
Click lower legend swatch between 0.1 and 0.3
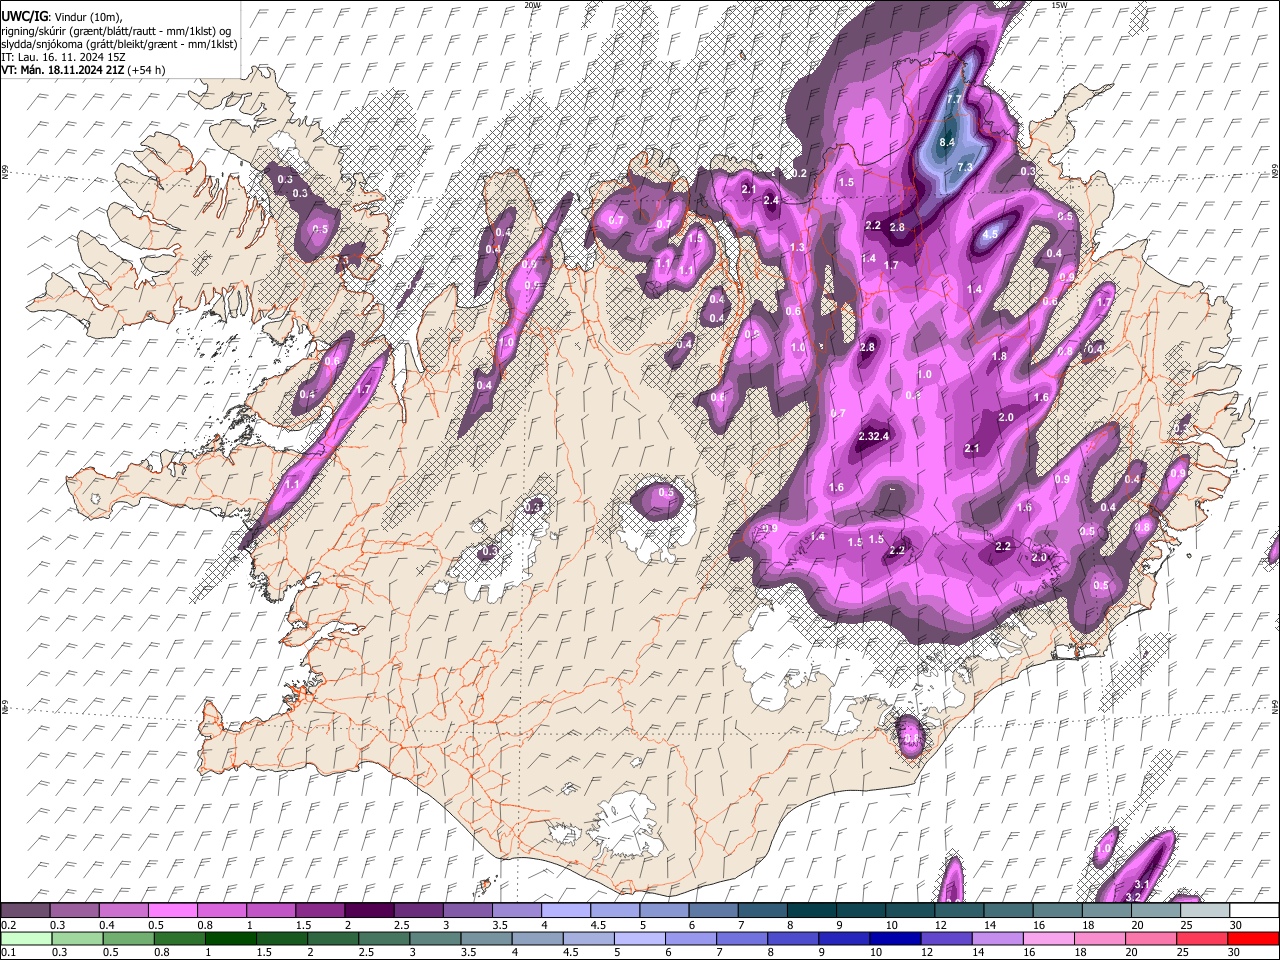point(26,938)
